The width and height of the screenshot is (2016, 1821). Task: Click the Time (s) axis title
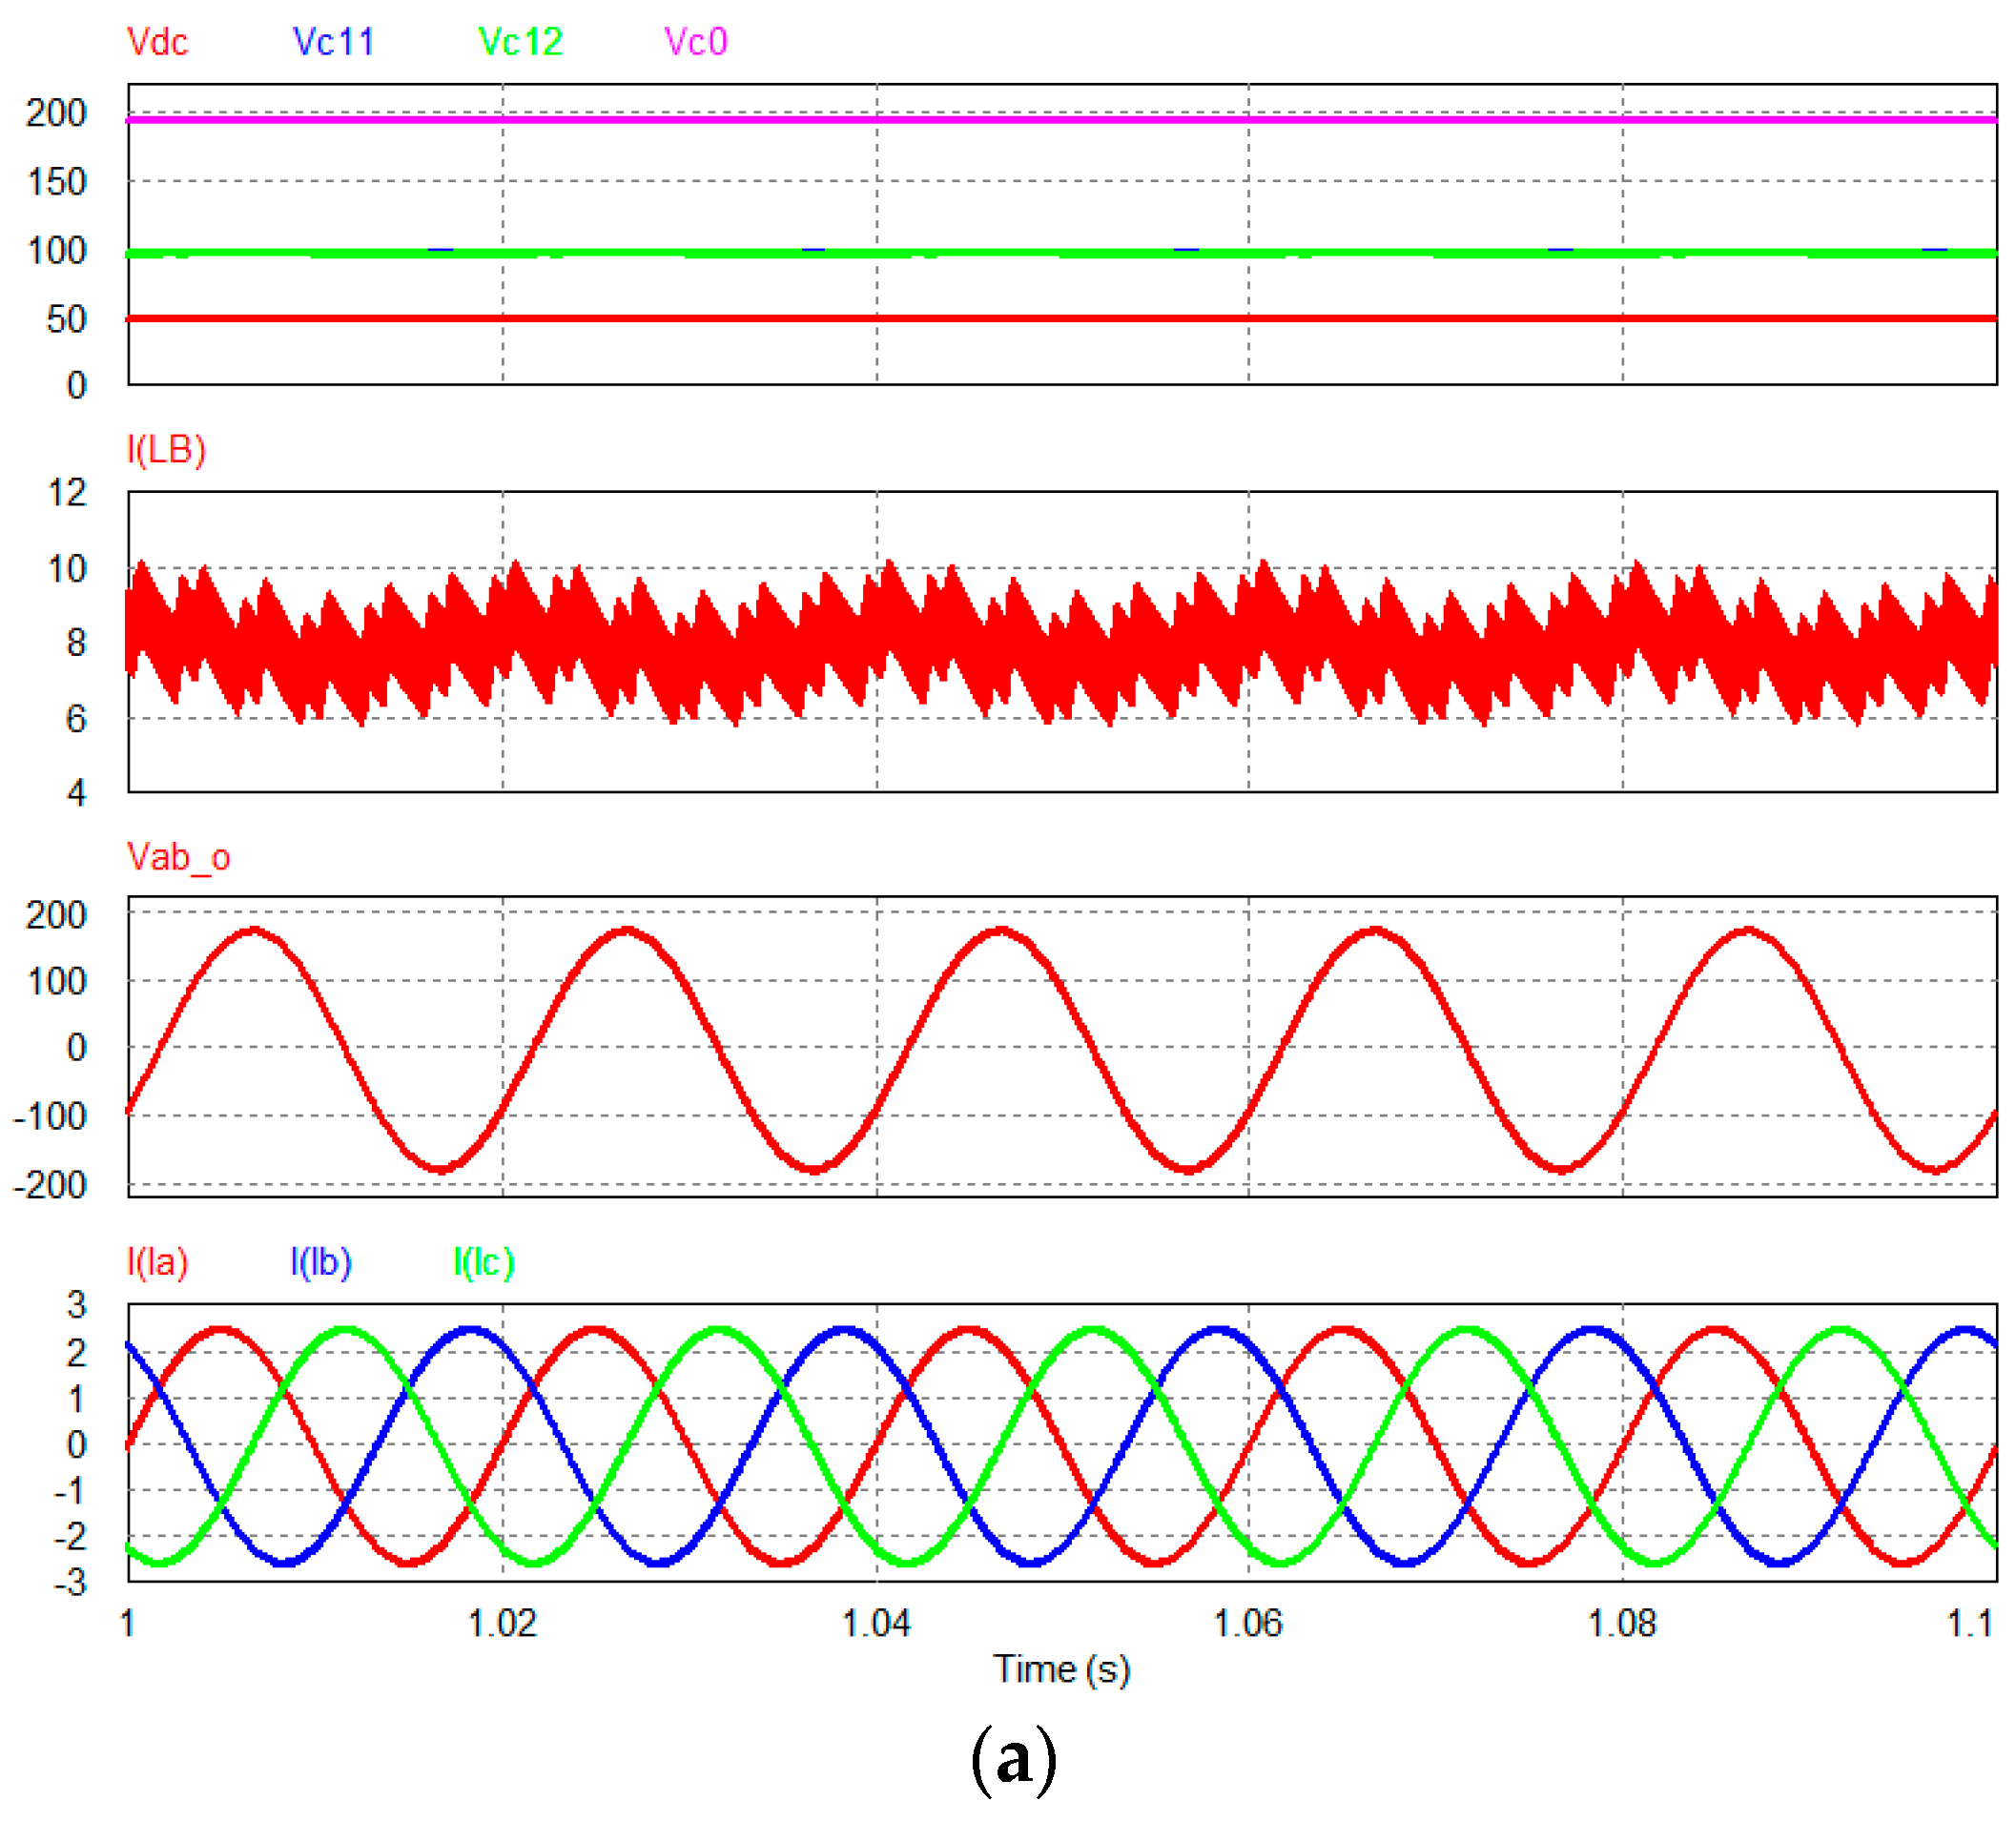(x=1061, y=1669)
